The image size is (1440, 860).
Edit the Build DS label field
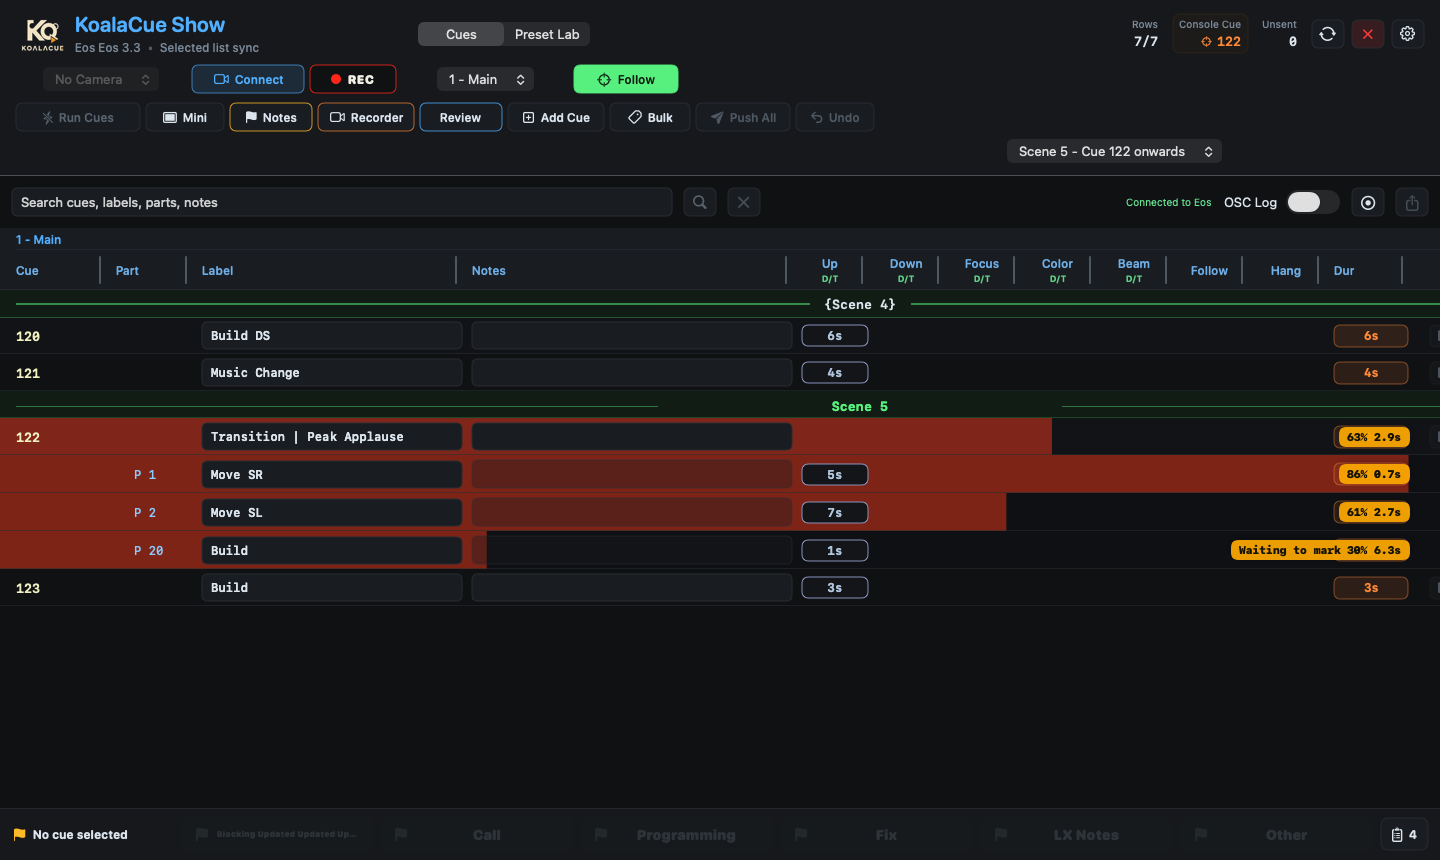(x=332, y=336)
